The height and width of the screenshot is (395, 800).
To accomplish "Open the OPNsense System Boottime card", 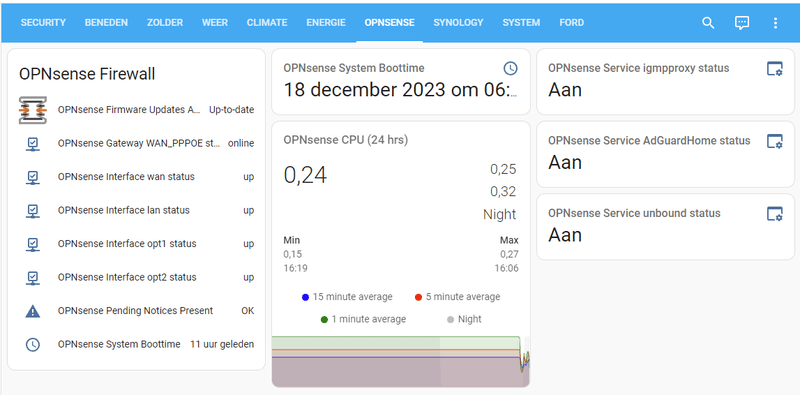I will point(401,82).
